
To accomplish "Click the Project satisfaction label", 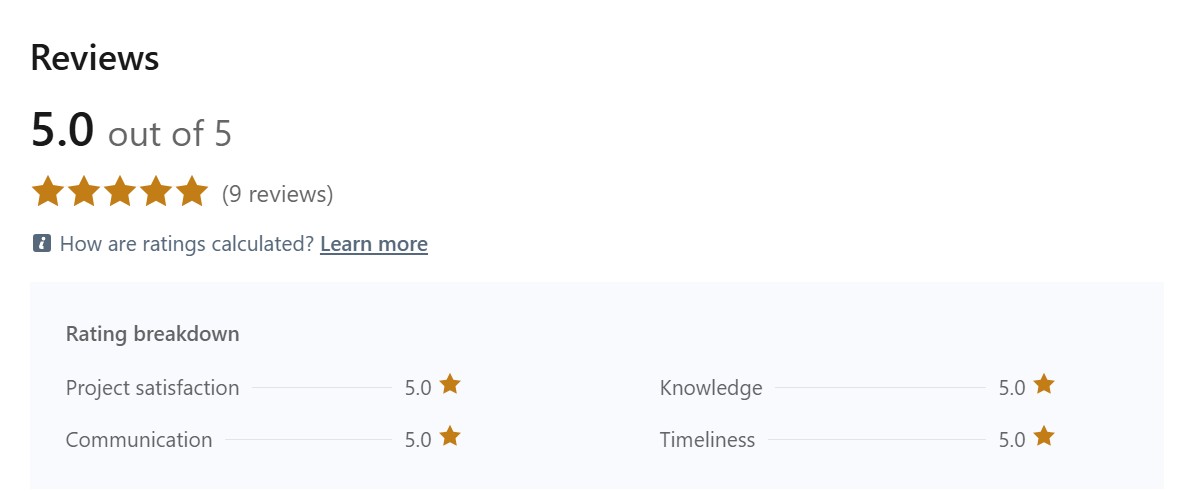I will point(152,388).
